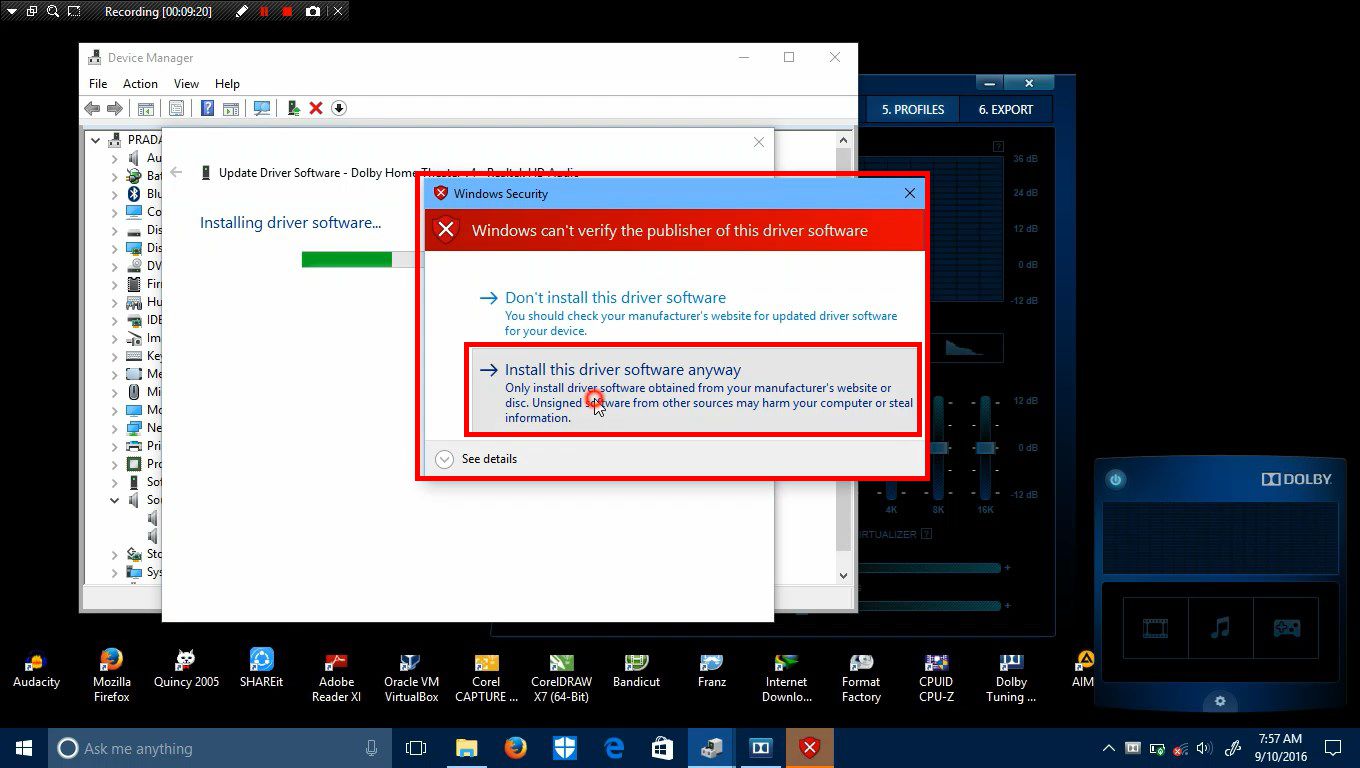
Task: Expand the Audio inputs tree node
Action: coord(114,158)
